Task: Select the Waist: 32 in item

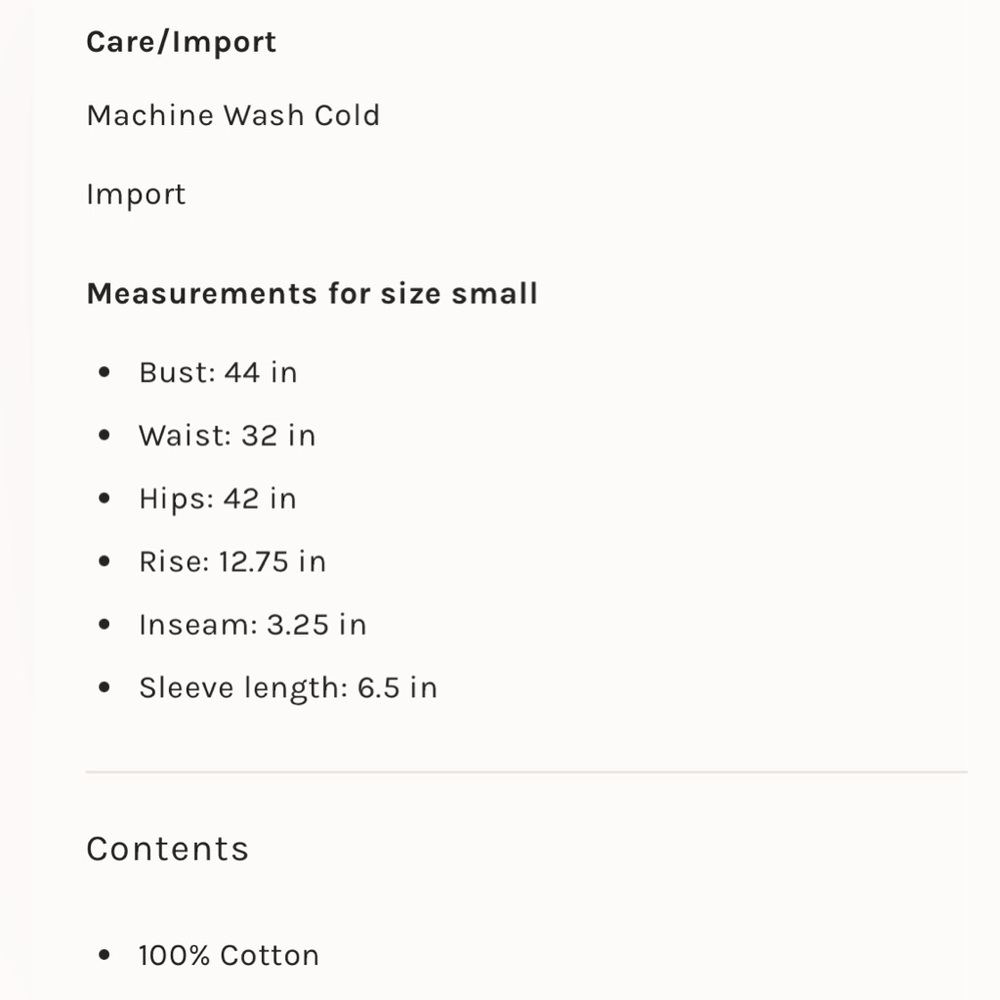Action: click(227, 436)
